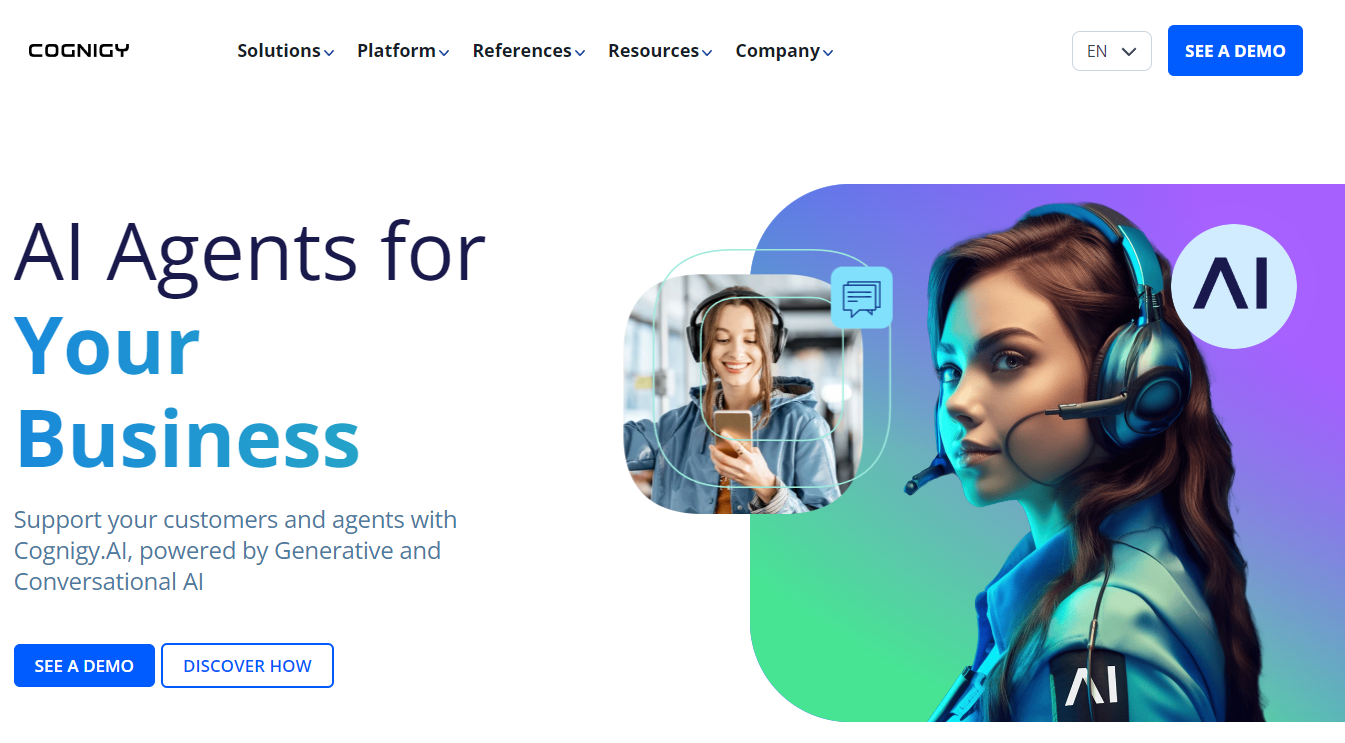Click the chevron beside Solutions

pyautogui.click(x=329, y=53)
